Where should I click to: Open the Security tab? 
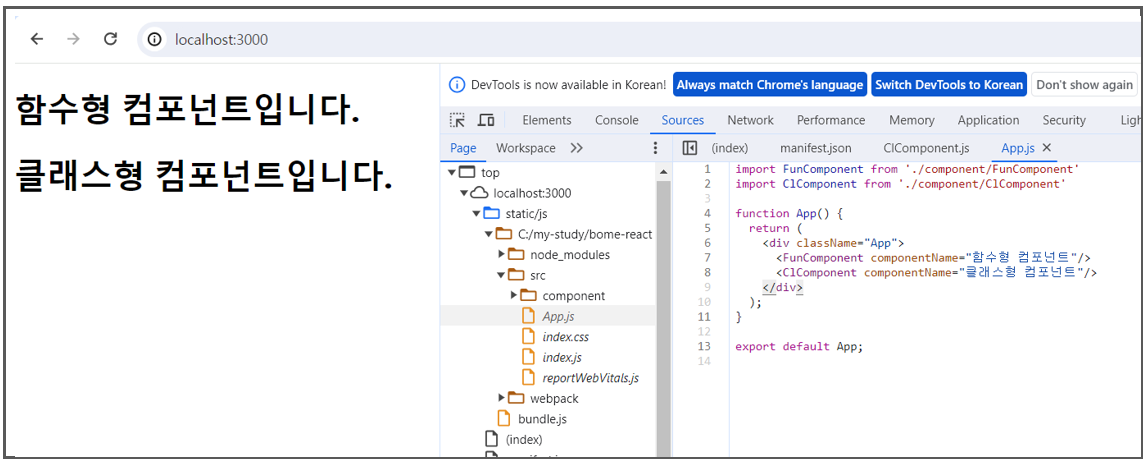[x=1064, y=120]
